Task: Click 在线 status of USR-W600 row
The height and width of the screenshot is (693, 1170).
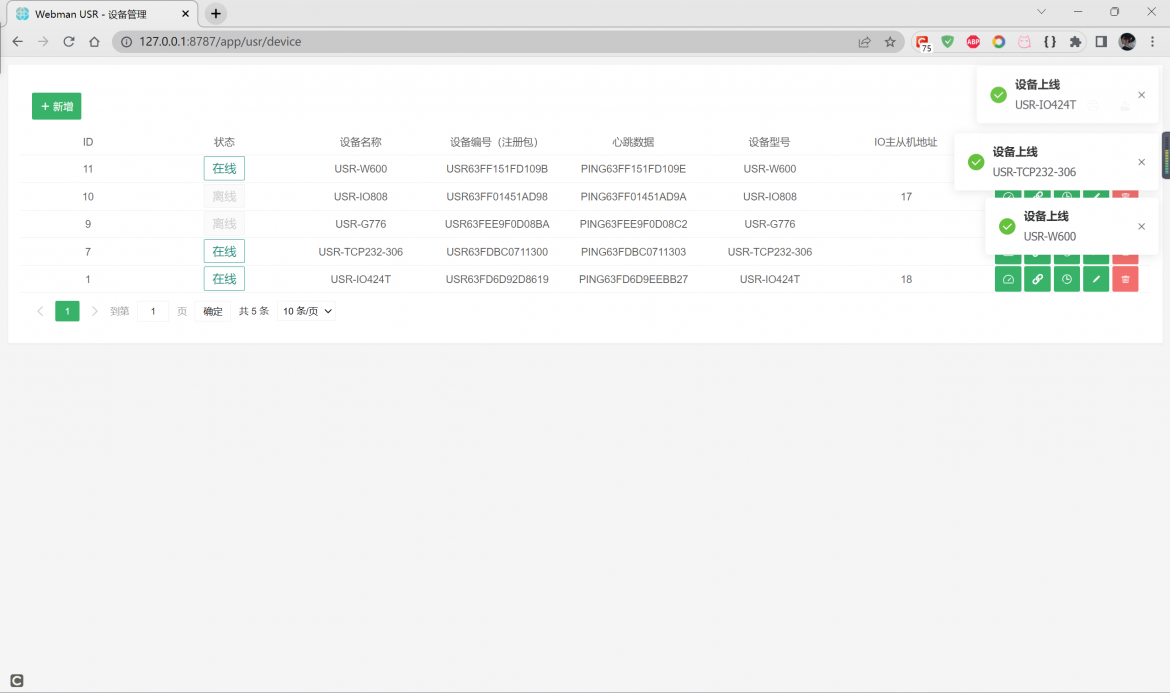Action: (224, 169)
